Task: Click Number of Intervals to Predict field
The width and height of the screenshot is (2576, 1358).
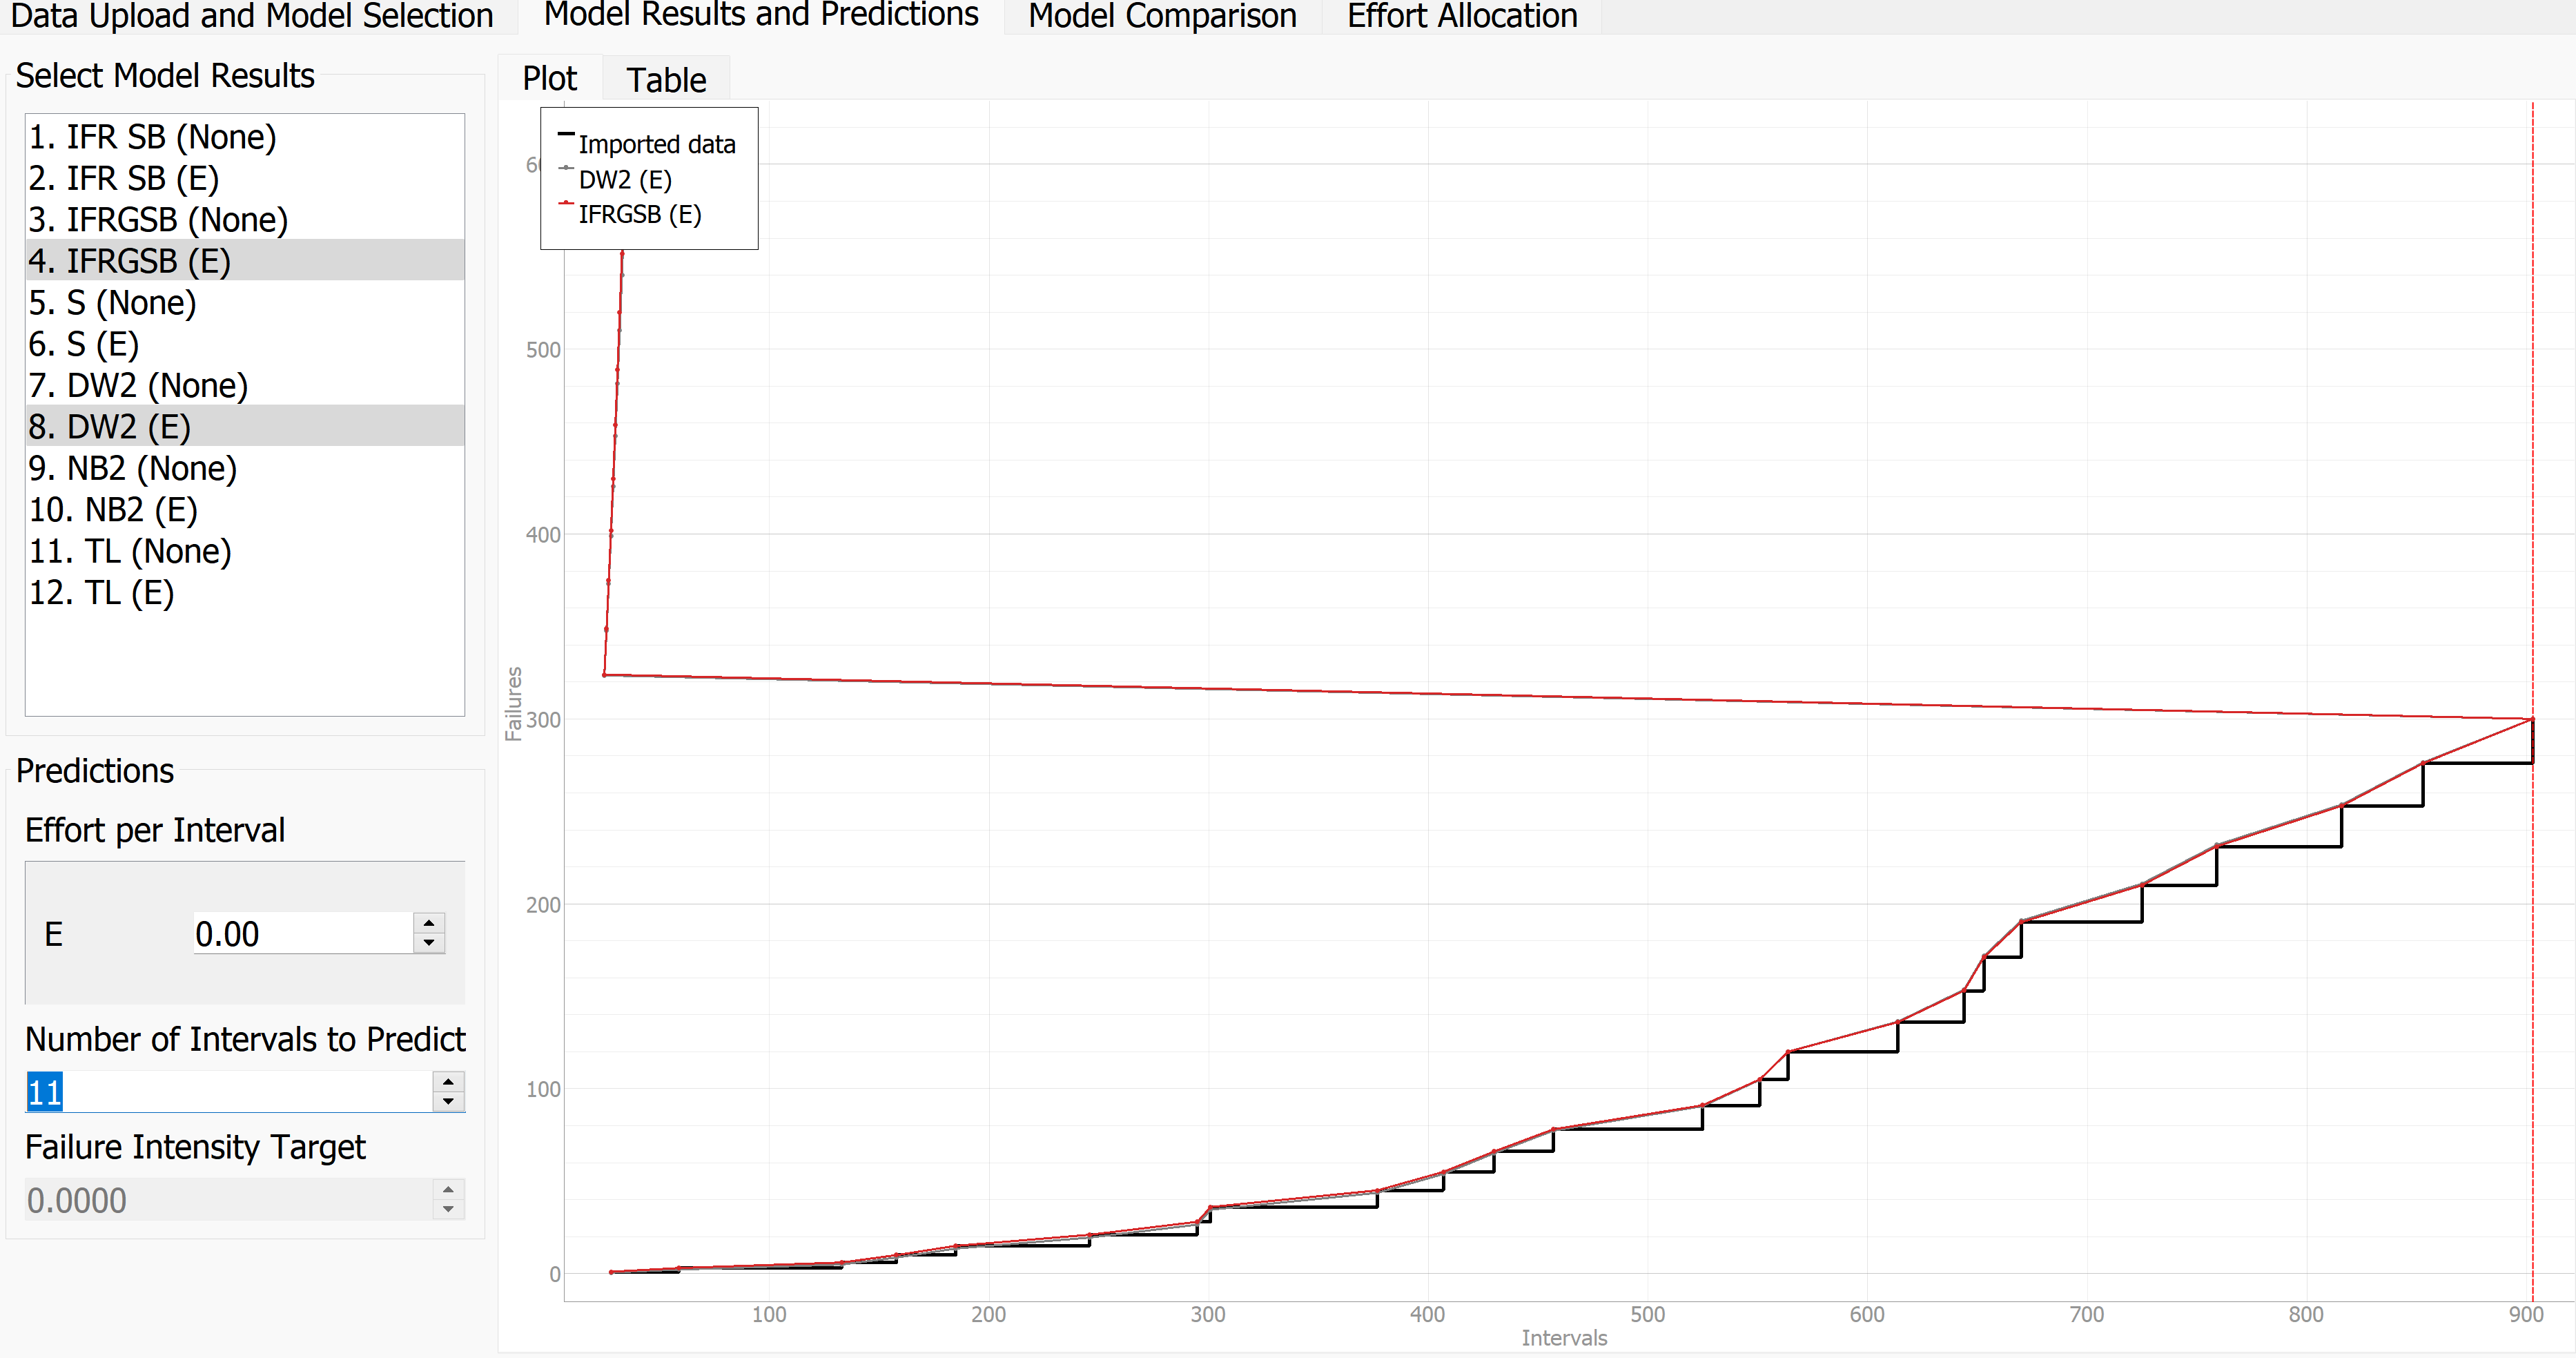Action: coord(230,1092)
